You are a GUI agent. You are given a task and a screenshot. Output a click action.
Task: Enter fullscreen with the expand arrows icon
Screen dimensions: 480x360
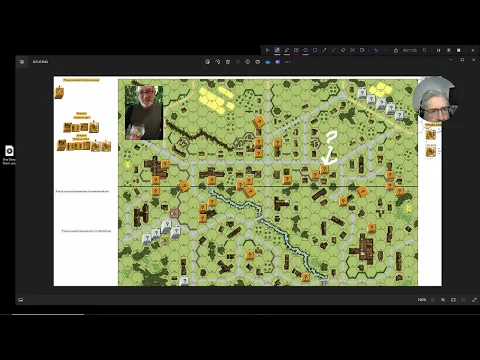[474, 300]
